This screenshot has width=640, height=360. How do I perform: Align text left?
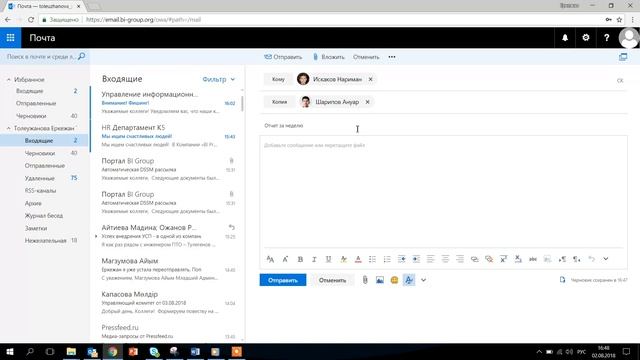click(430, 259)
